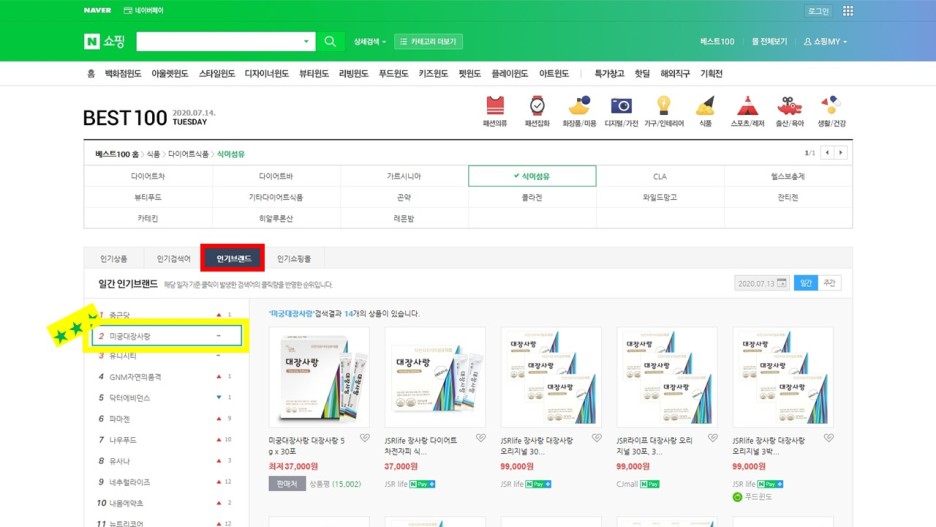Screen dimensions: 936x527
Task: Open the 패션잡화 watch category icon
Action: coord(537,110)
